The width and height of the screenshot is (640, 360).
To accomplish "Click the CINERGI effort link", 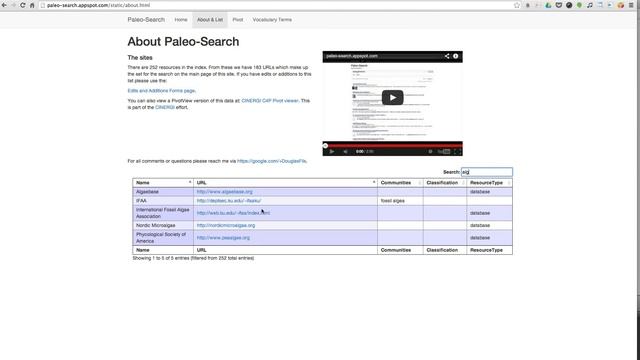I will click(x=164, y=107).
